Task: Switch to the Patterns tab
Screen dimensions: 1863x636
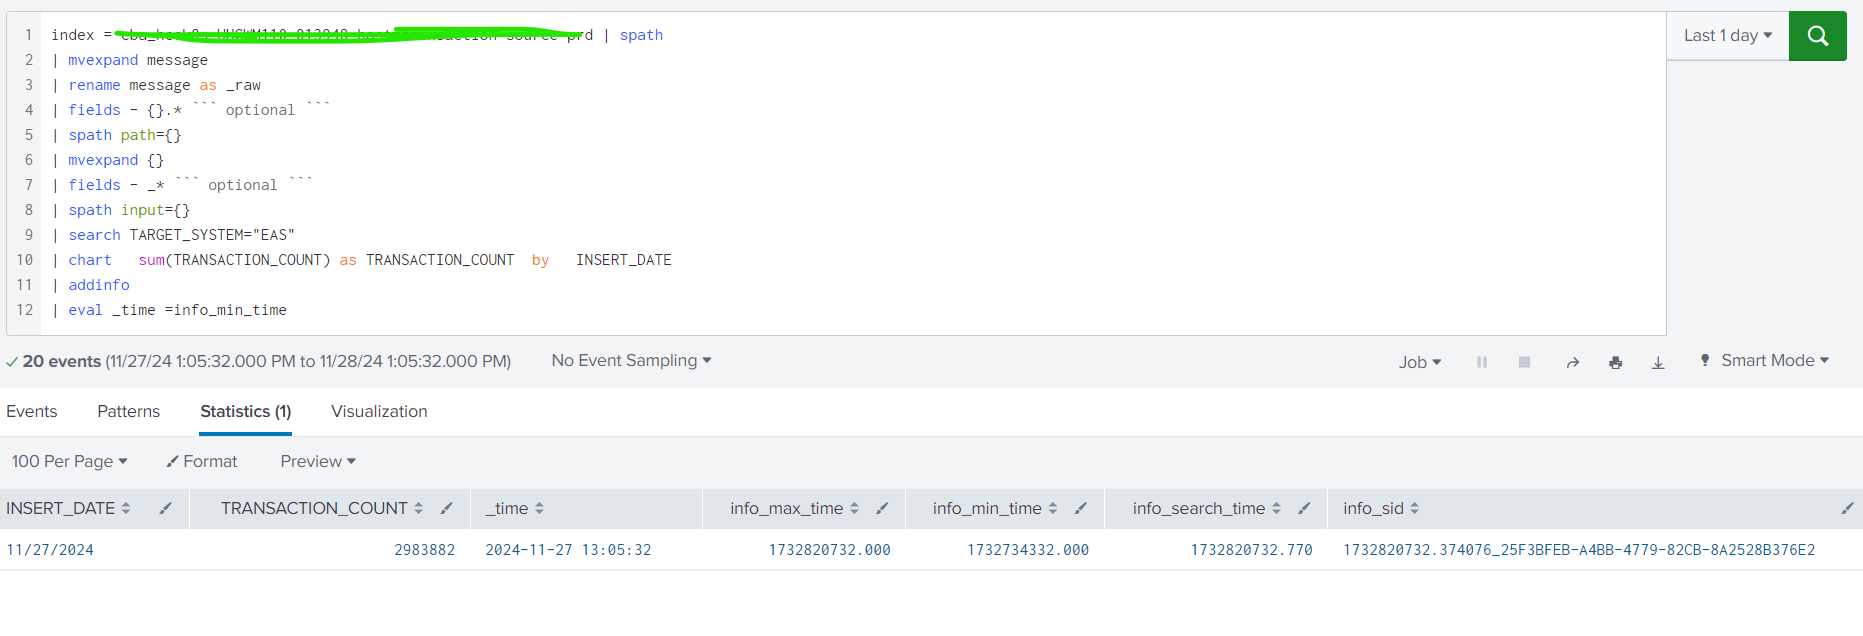Action: tap(128, 411)
